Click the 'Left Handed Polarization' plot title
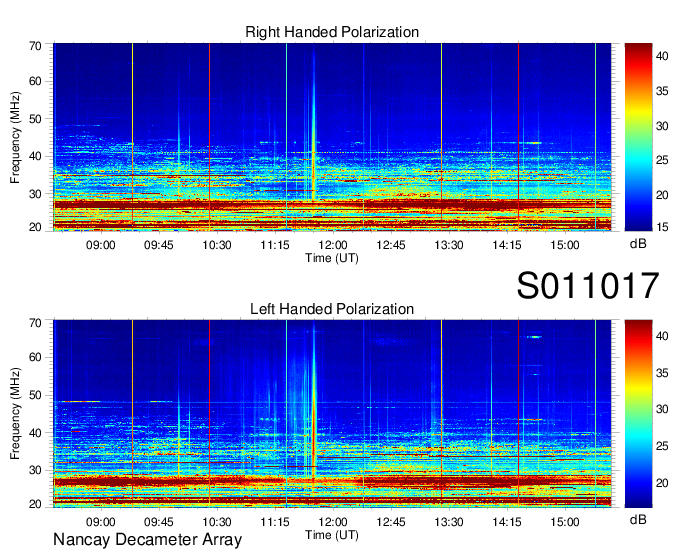The image size is (680, 552). click(x=332, y=309)
